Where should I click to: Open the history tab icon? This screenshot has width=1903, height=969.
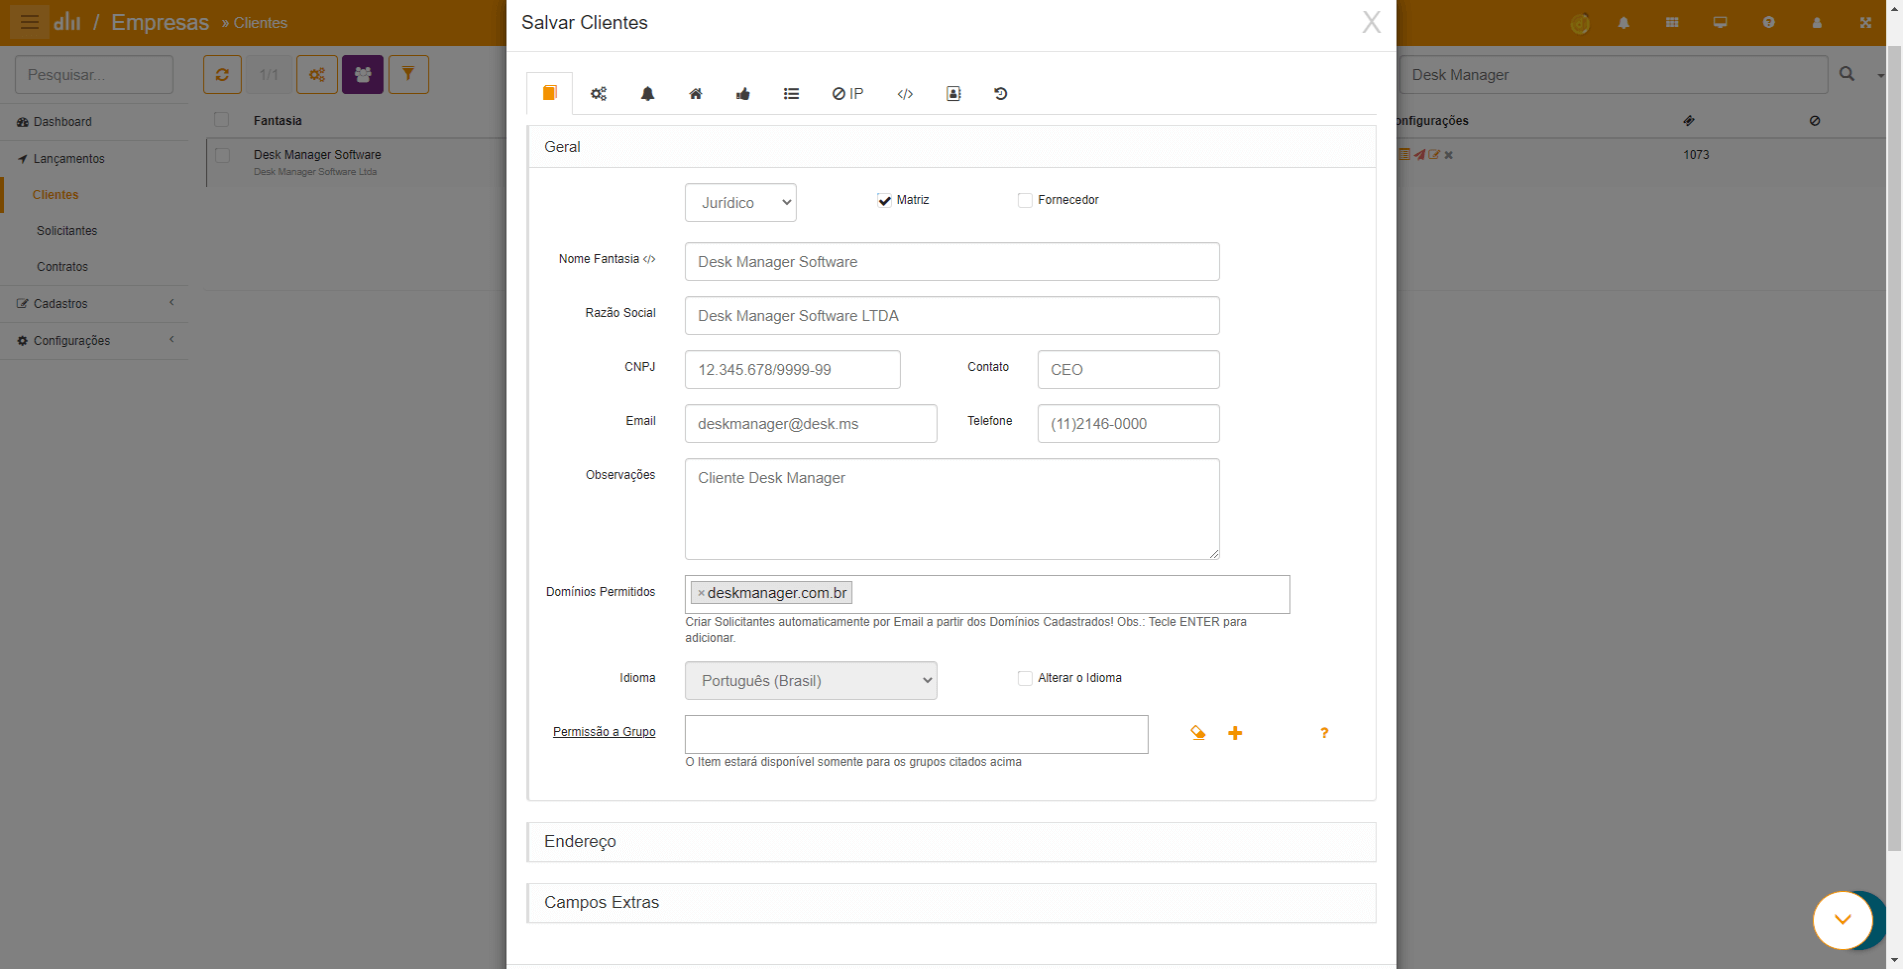tap(1000, 94)
